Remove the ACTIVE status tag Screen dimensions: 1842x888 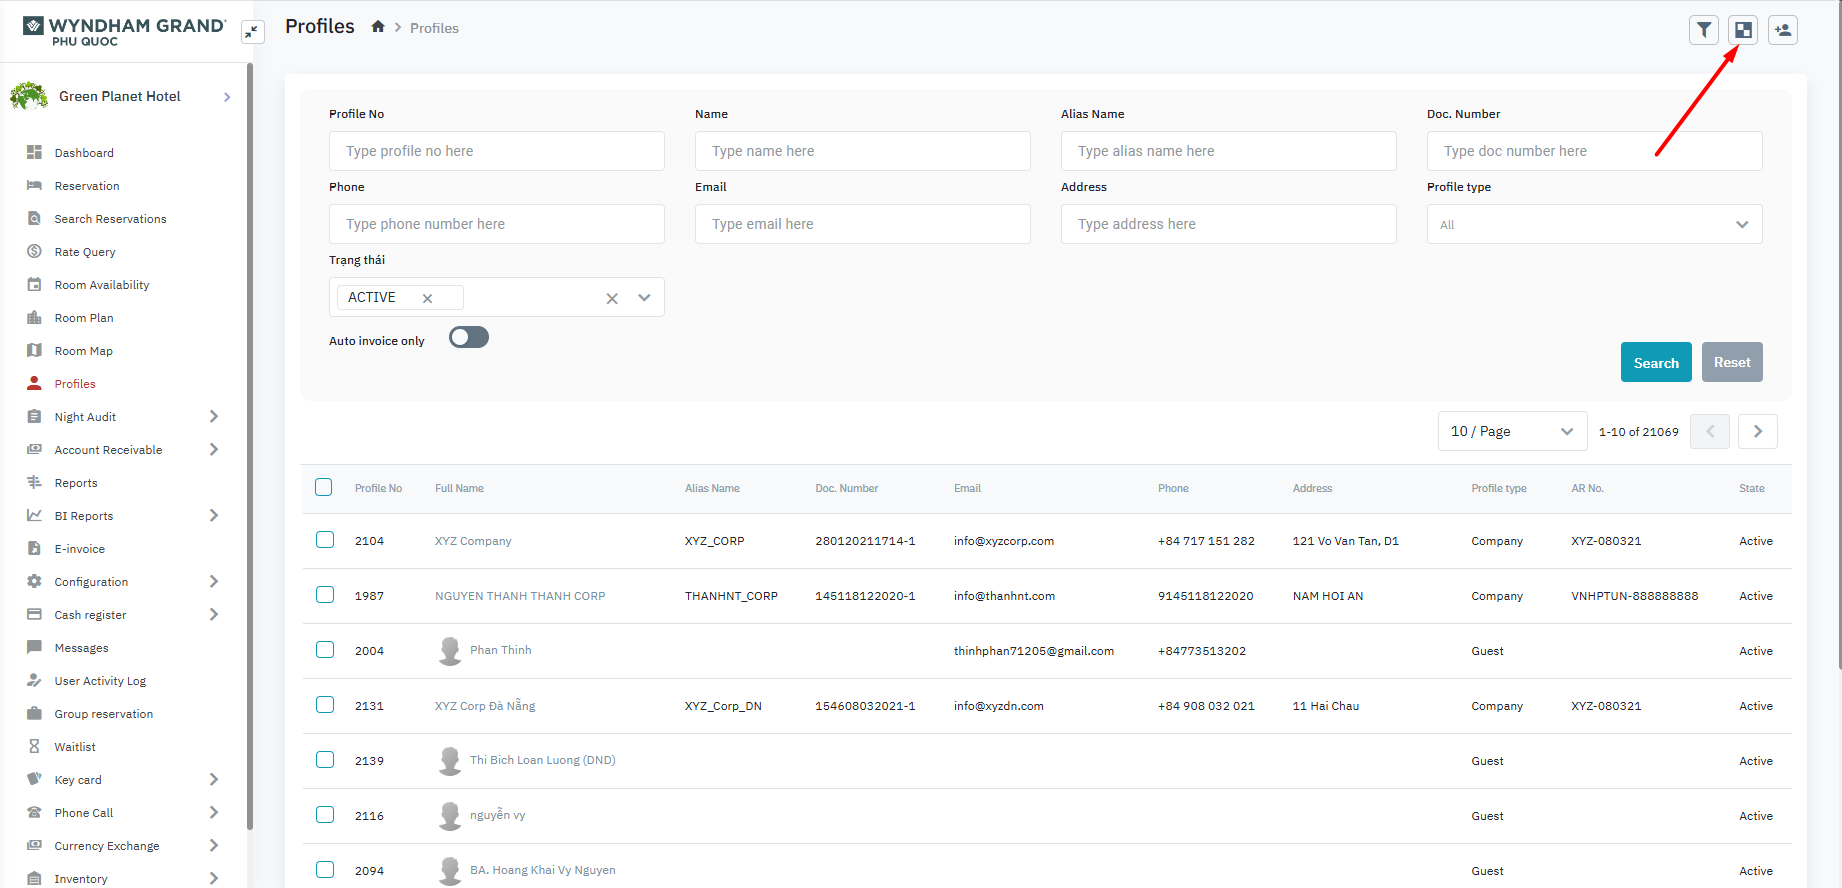point(427,298)
